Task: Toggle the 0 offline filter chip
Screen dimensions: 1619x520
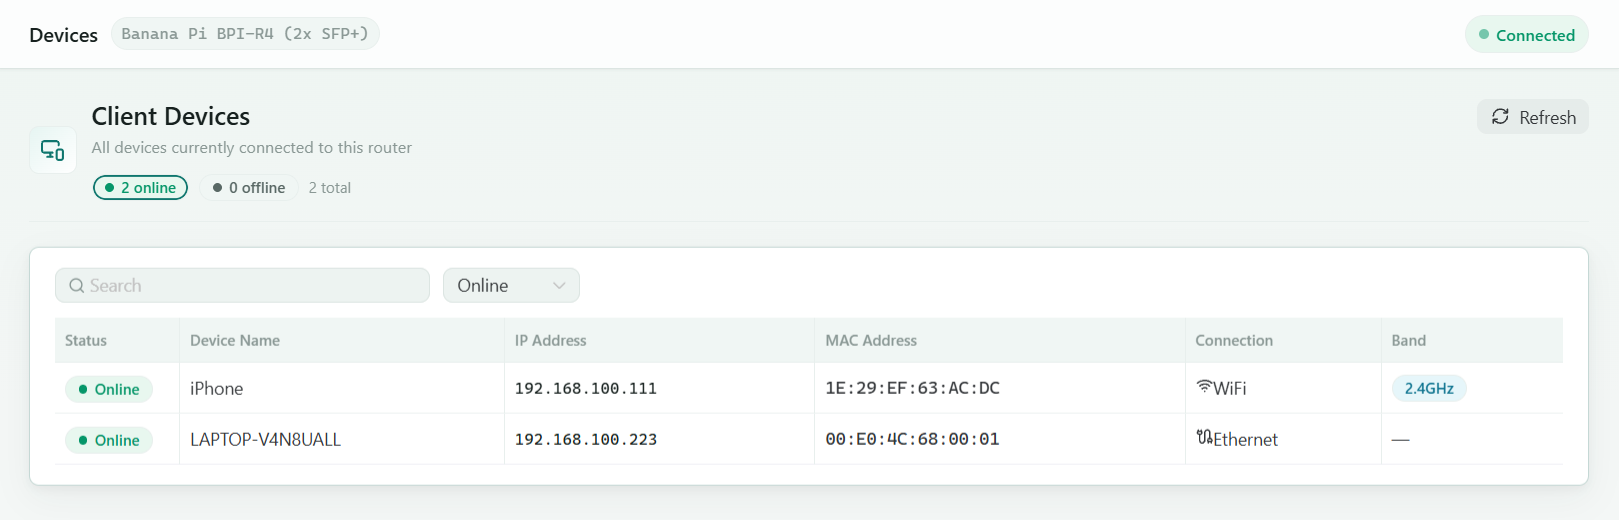Action: [x=249, y=188]
